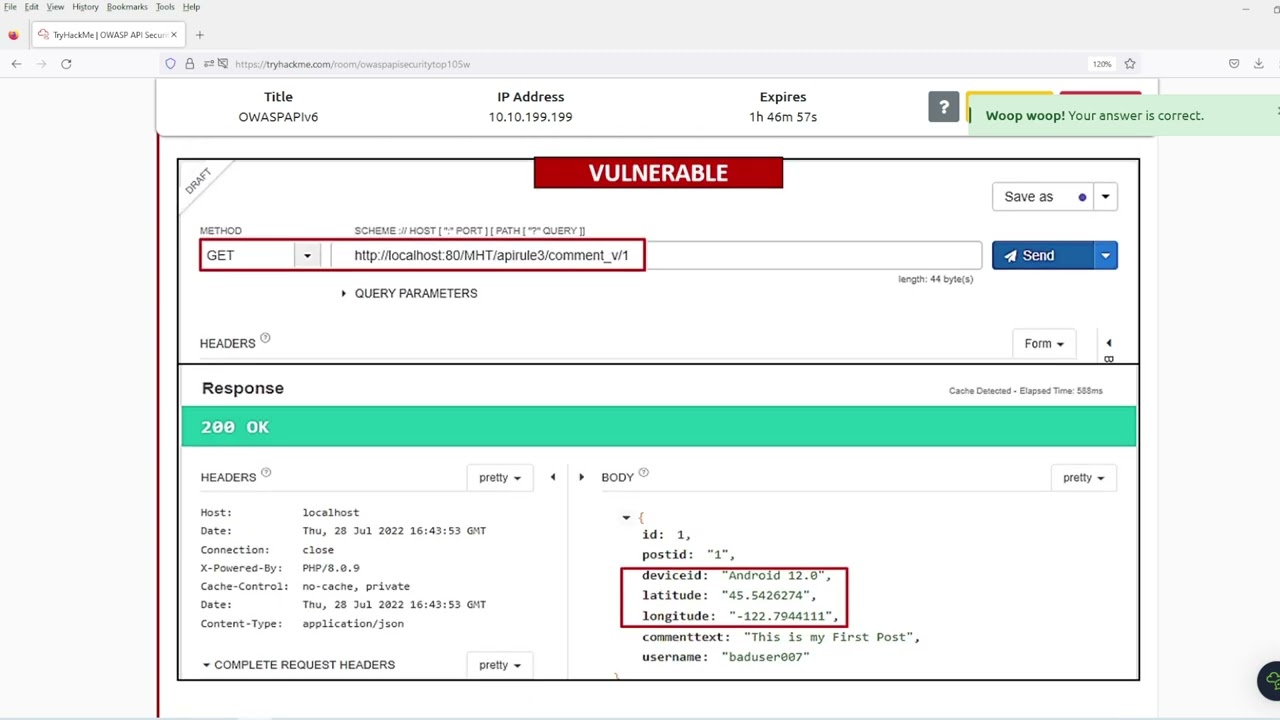Open the Save as dropdown arrow
1280x720 pixels.
point(1105,197)
